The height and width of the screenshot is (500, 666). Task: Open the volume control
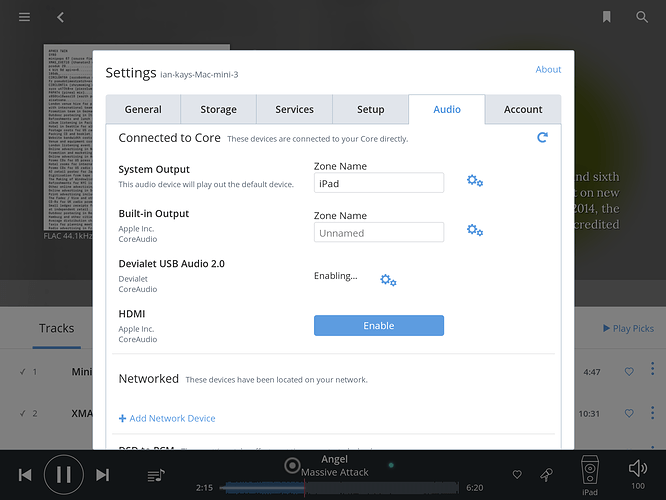click(638, 469)
